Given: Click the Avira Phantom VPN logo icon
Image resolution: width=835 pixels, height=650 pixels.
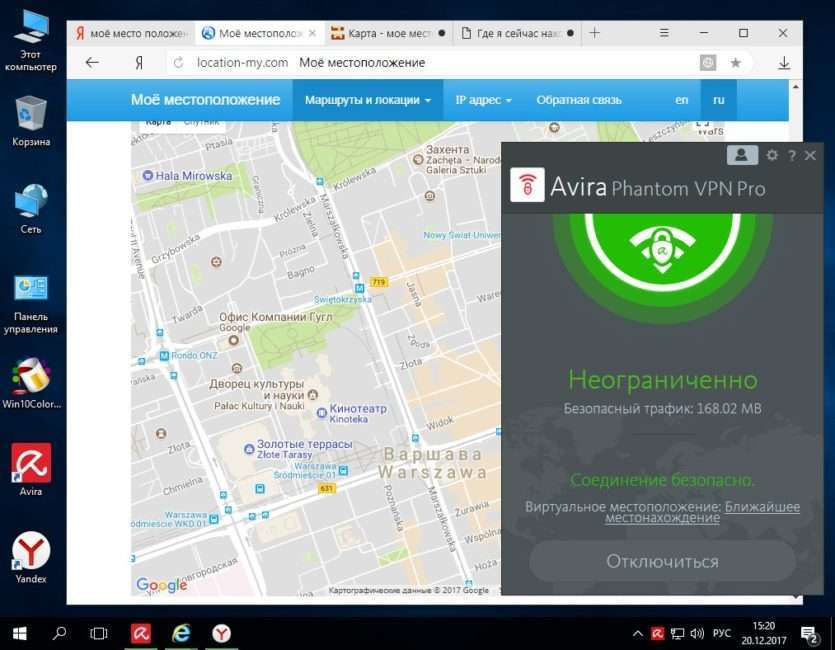Looking at the screenshot, I should point(527,185).
